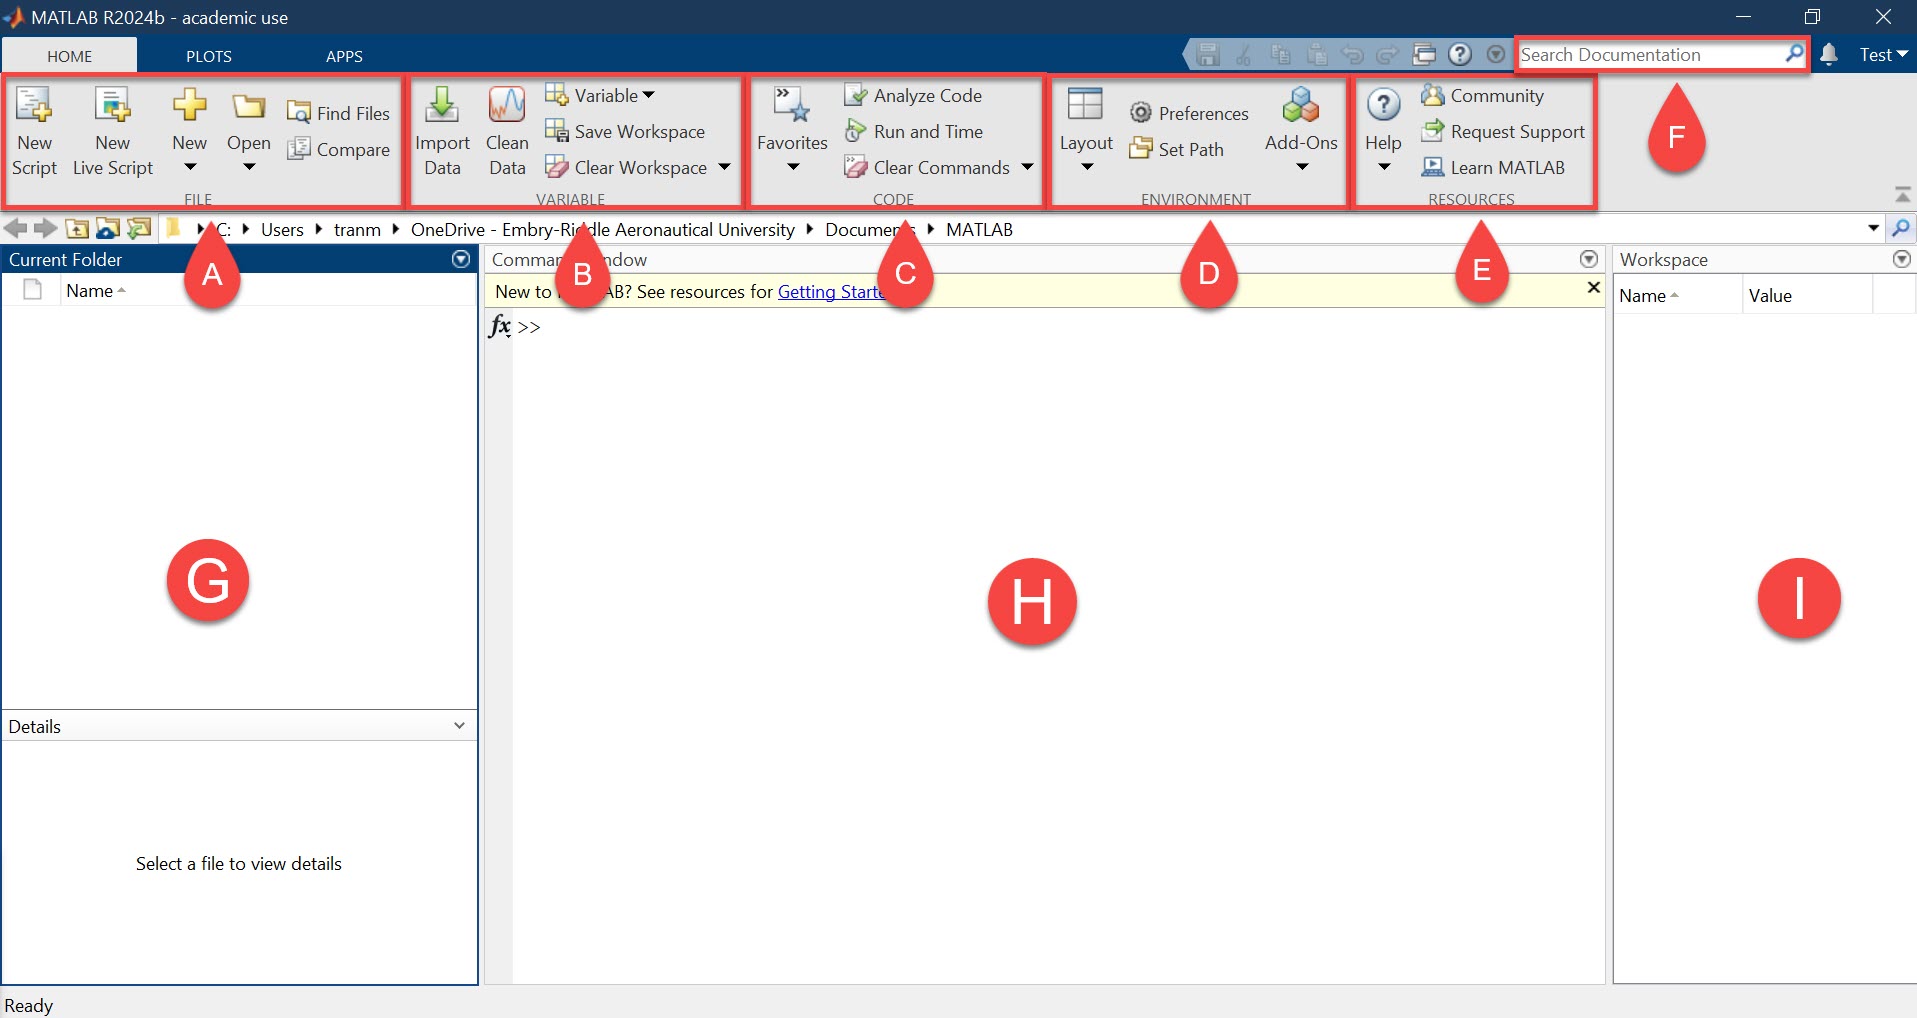Screen dimensions: 1917x1018
Task: Open the notifications bell
Action: (x=1829, y=55)
